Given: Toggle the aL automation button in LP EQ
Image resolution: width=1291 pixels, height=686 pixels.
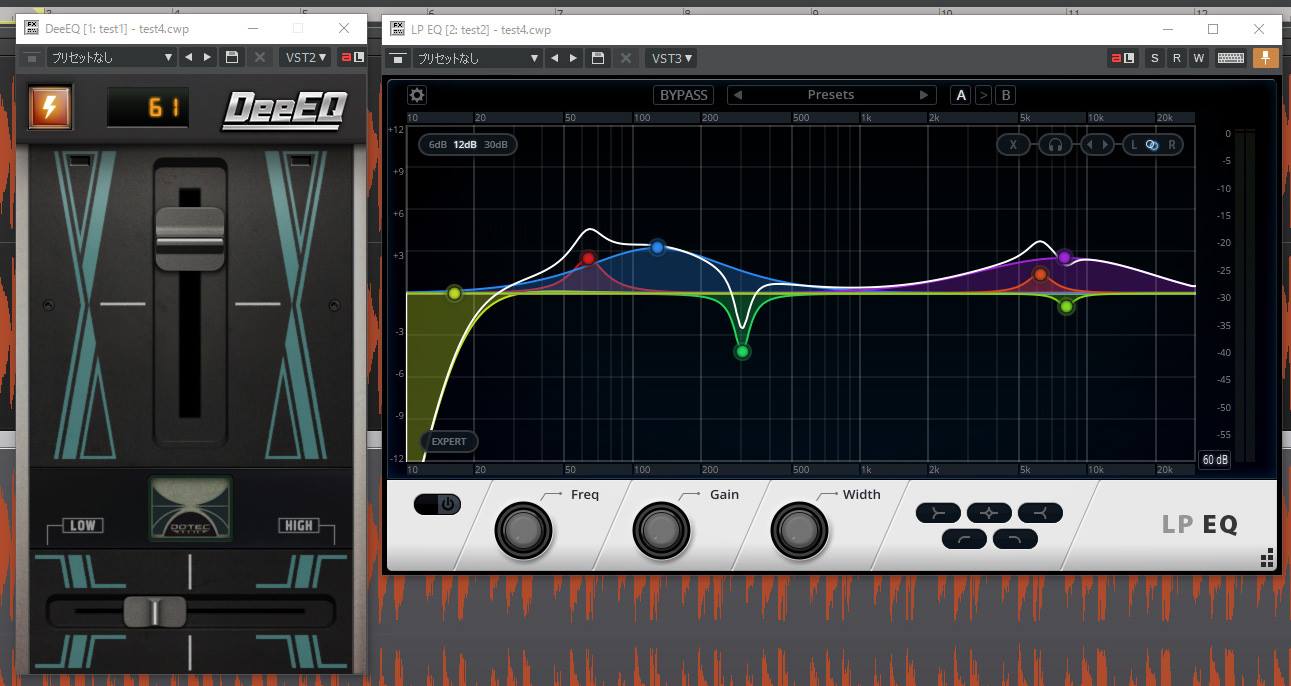Looking at the screenshot, I should (x=1122, y=58).
